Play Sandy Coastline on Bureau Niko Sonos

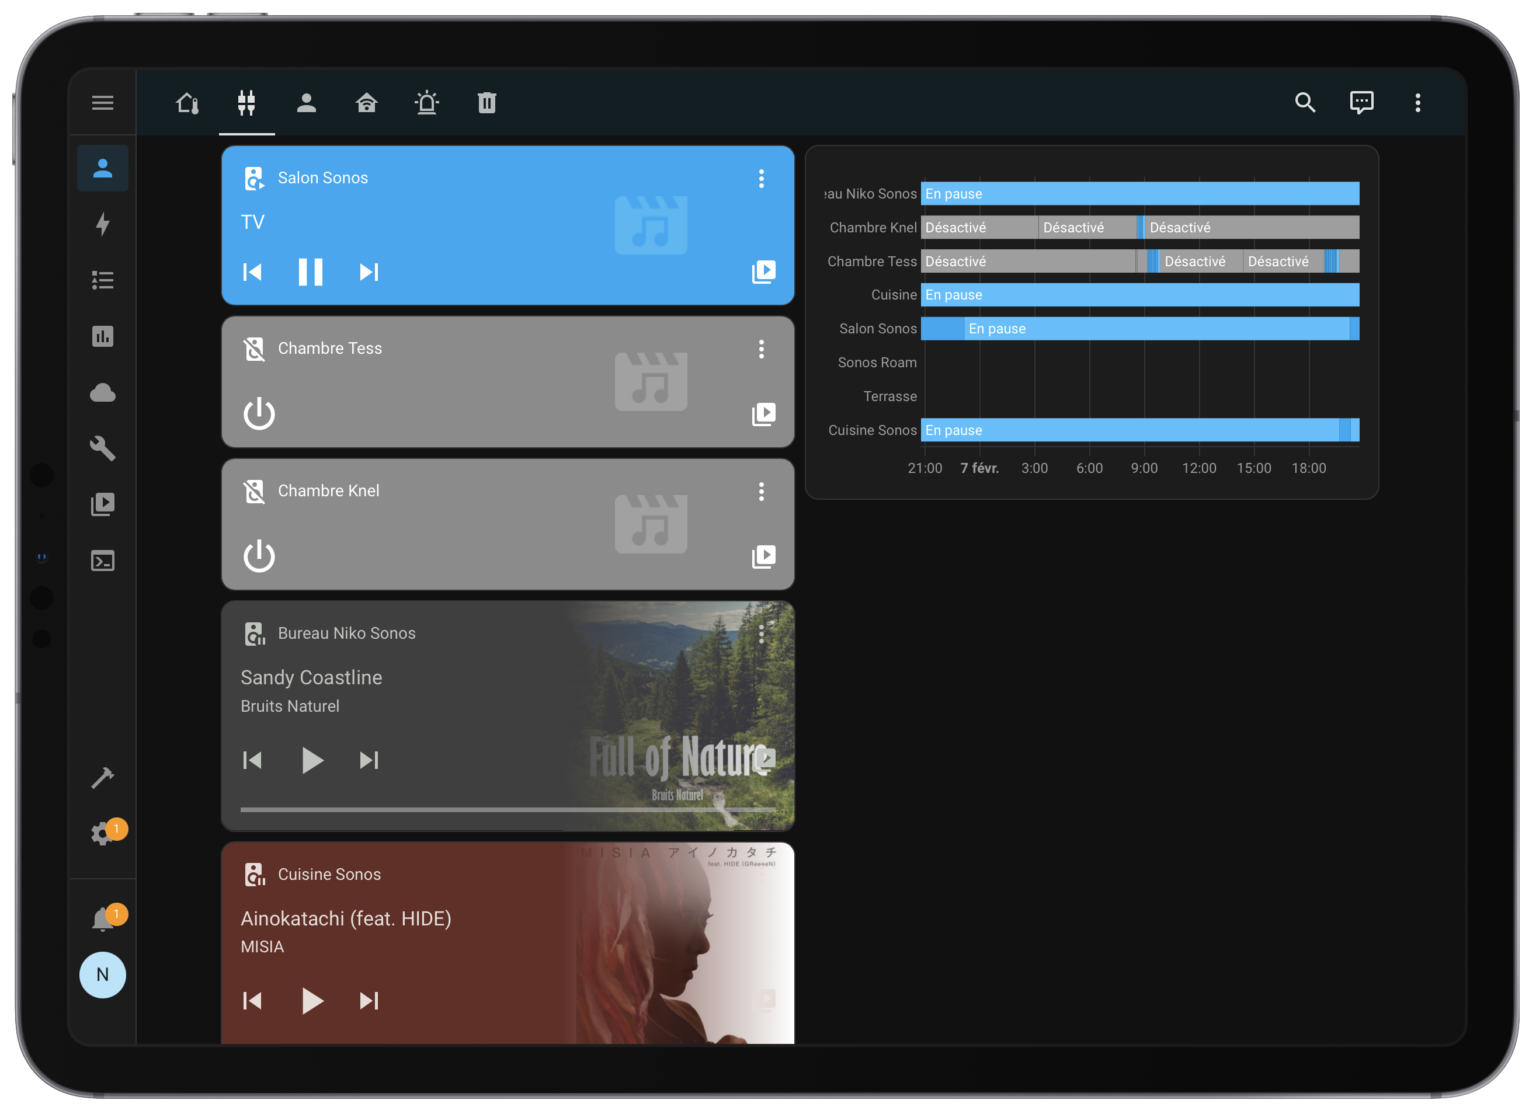point(311,760)
